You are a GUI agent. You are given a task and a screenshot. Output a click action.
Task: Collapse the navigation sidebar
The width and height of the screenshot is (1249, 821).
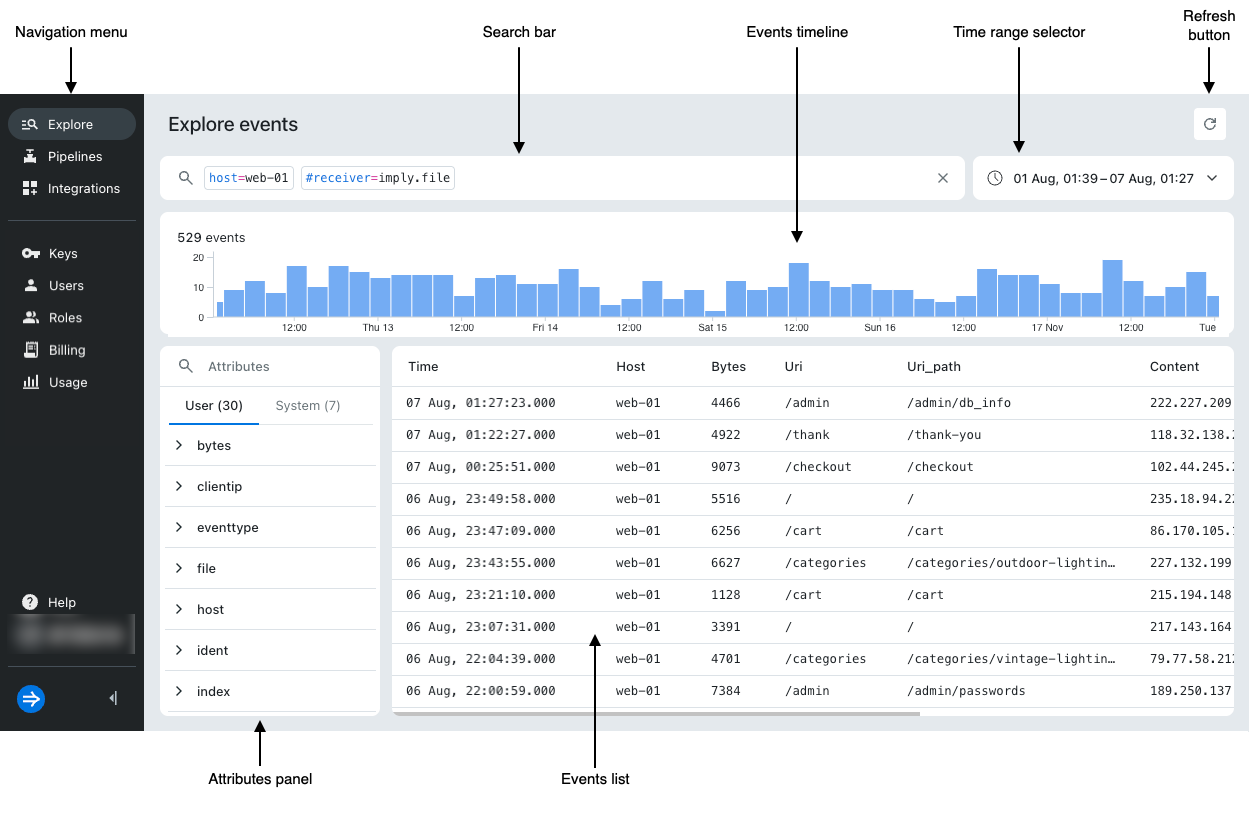[113, 699]
